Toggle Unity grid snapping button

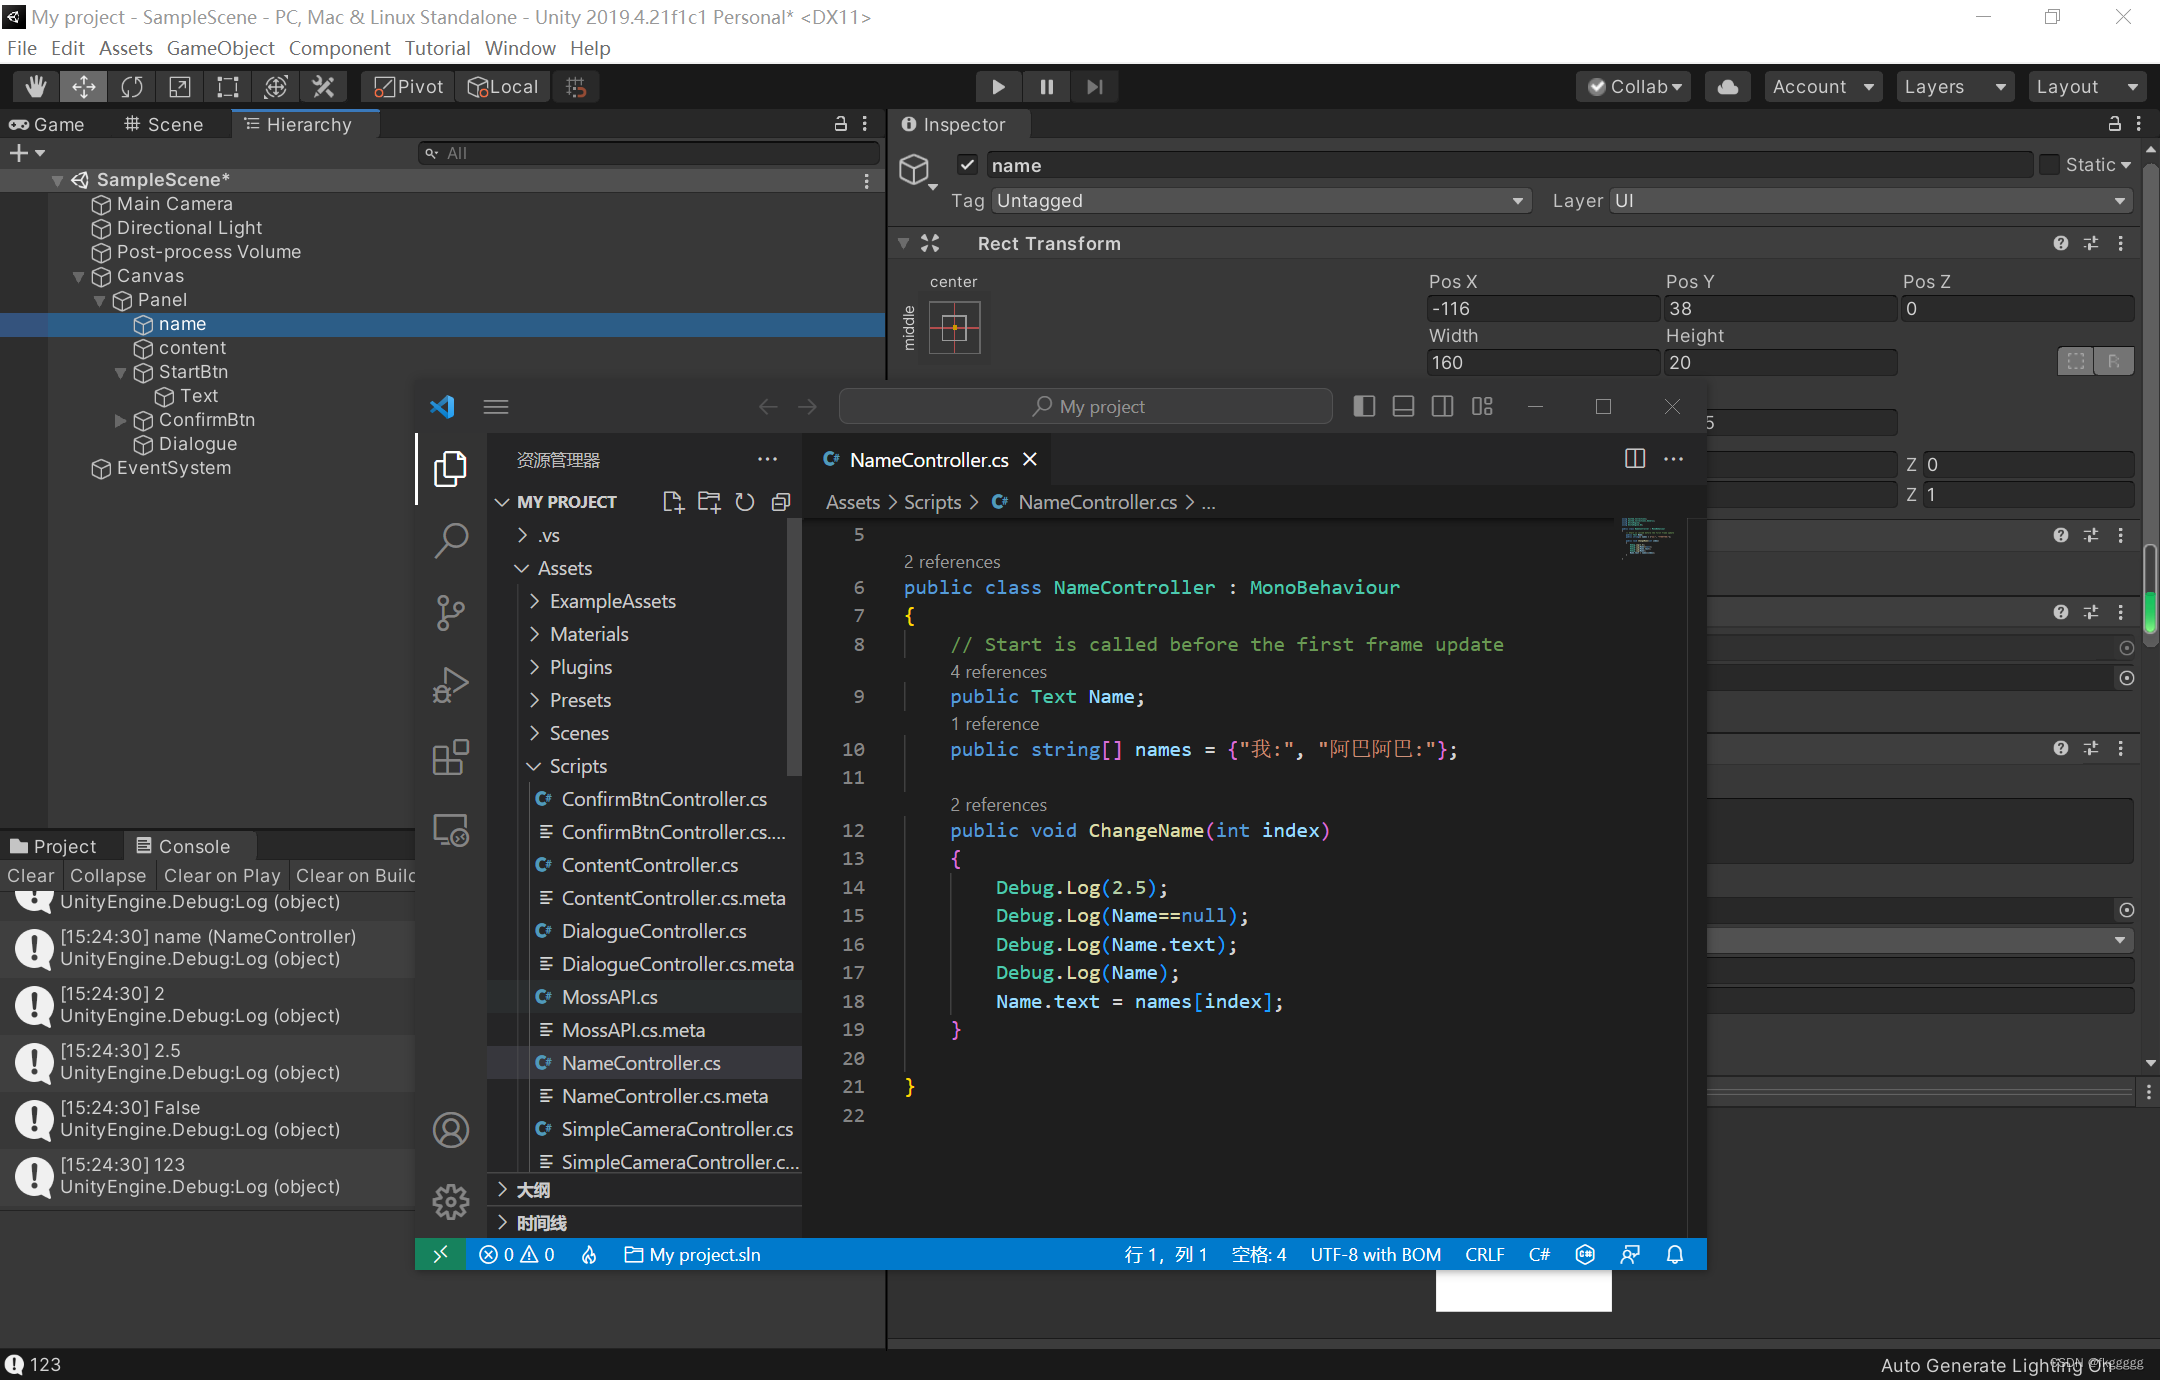click(x=576, y=87)
